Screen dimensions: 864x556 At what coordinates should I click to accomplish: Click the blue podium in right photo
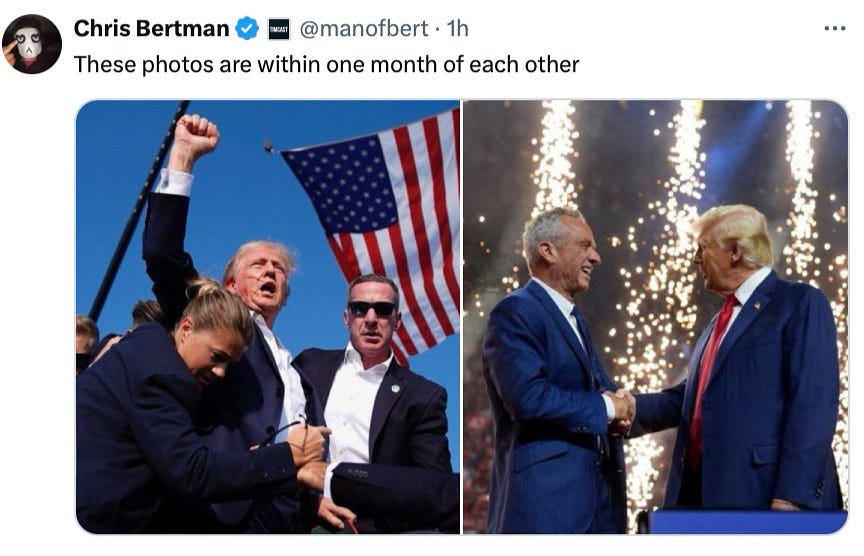[x=748, y=522]
